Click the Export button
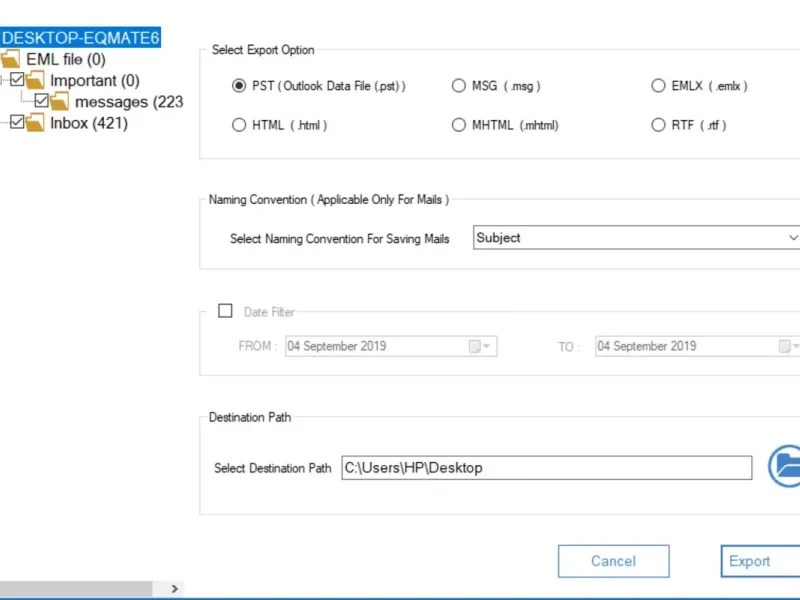This screenshot has width=800, height=600. [760, 561]
